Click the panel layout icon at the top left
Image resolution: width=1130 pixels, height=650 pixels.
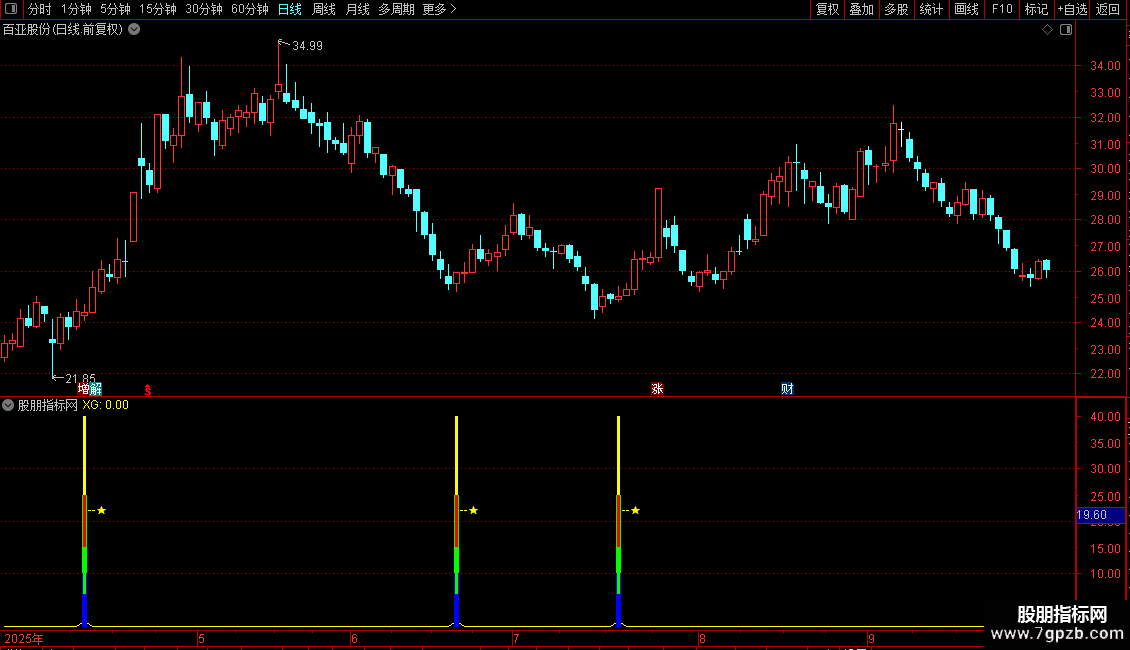11,9
